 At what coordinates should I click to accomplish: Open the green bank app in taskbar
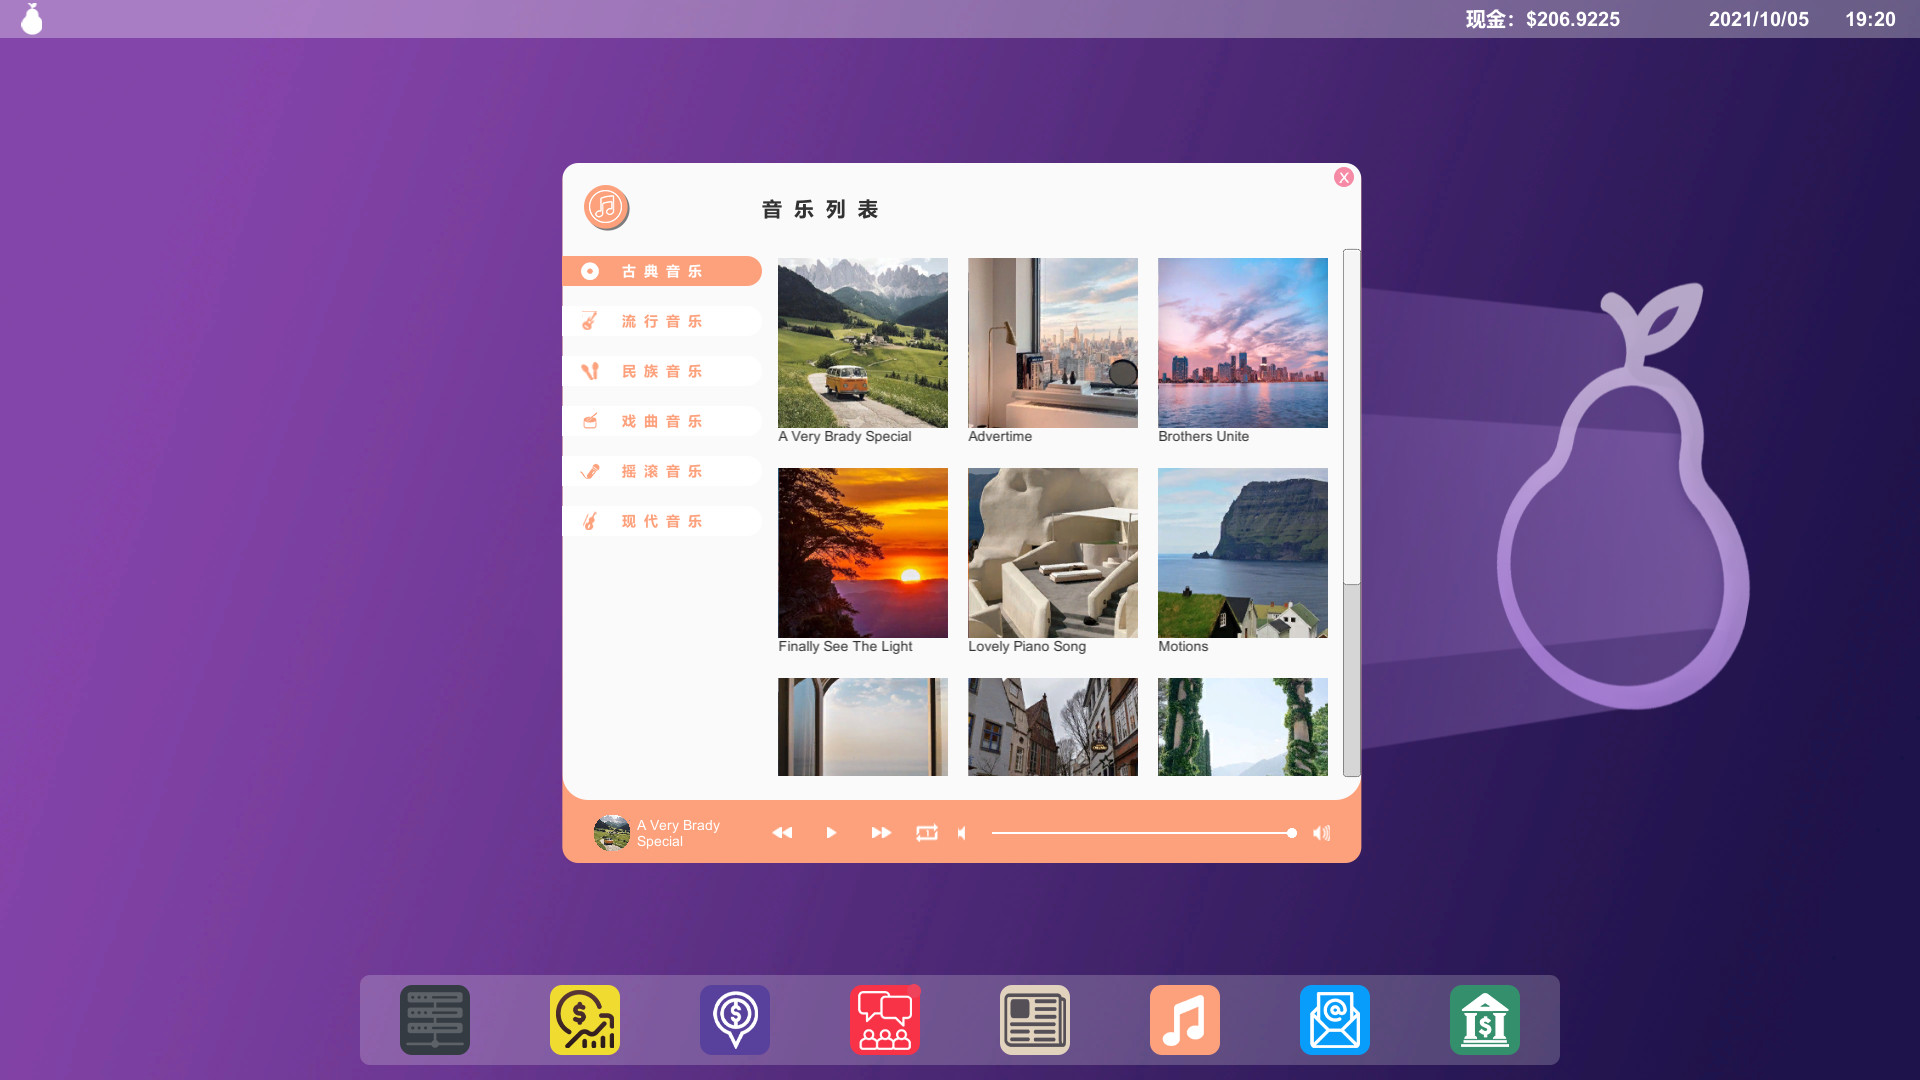(x=1484, y=1019)
